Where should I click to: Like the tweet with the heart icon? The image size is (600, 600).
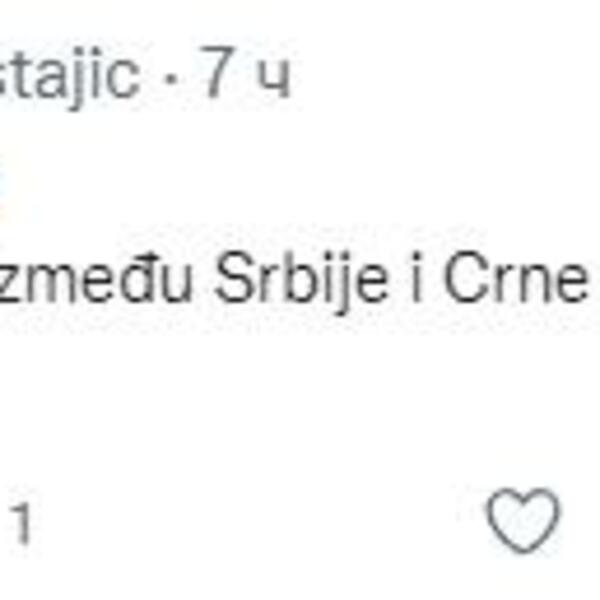(x=523, y=522)
